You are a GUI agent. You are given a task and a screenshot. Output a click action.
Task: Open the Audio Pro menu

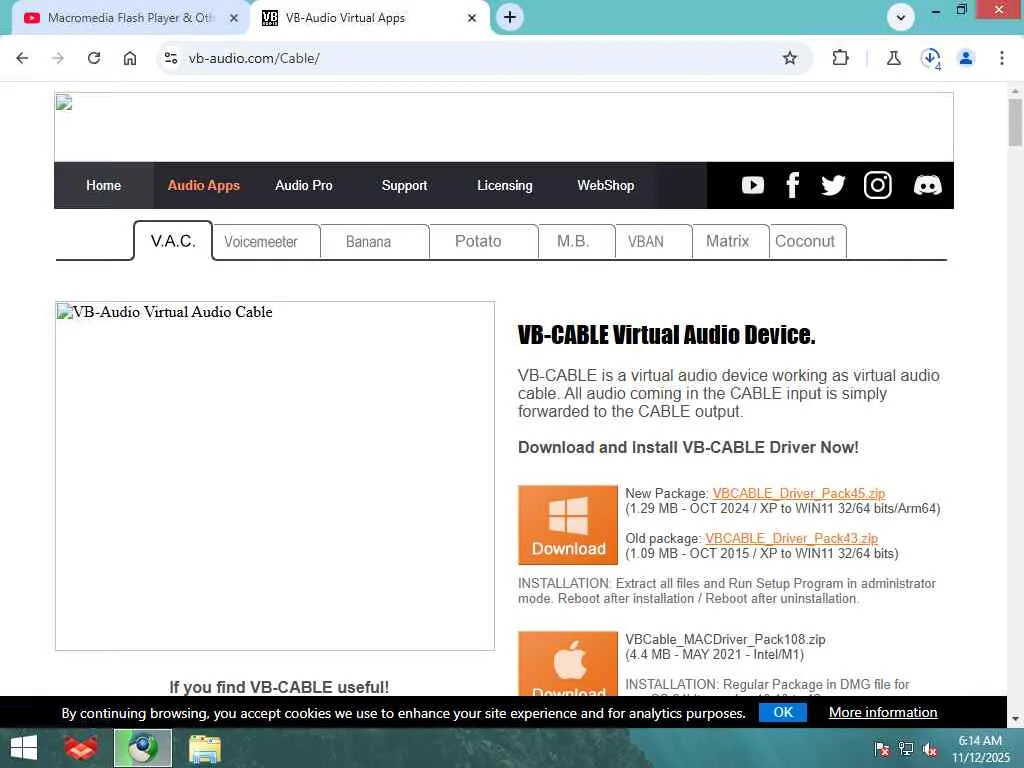pos(304,185)
